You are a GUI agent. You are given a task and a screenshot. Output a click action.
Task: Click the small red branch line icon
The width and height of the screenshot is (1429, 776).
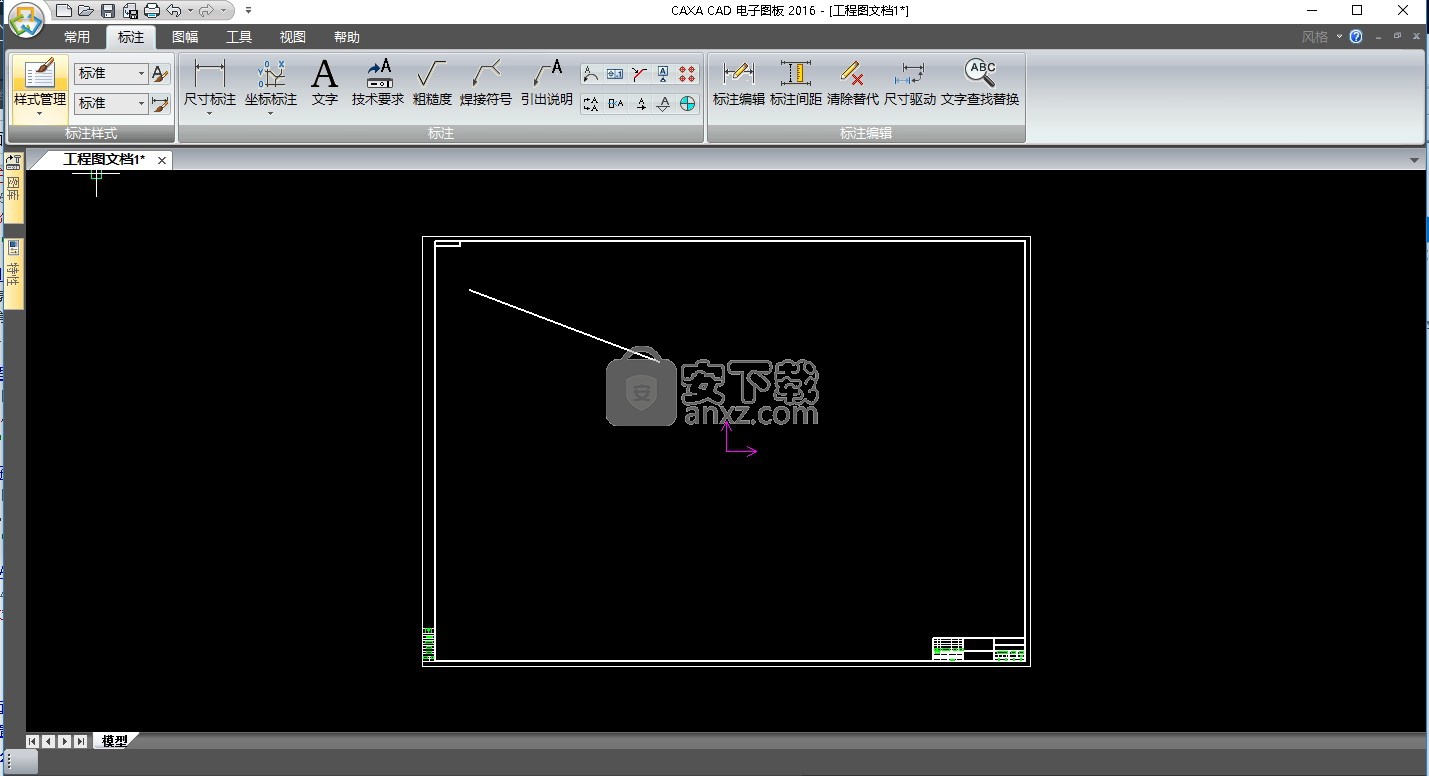click(x=639, y=74)
